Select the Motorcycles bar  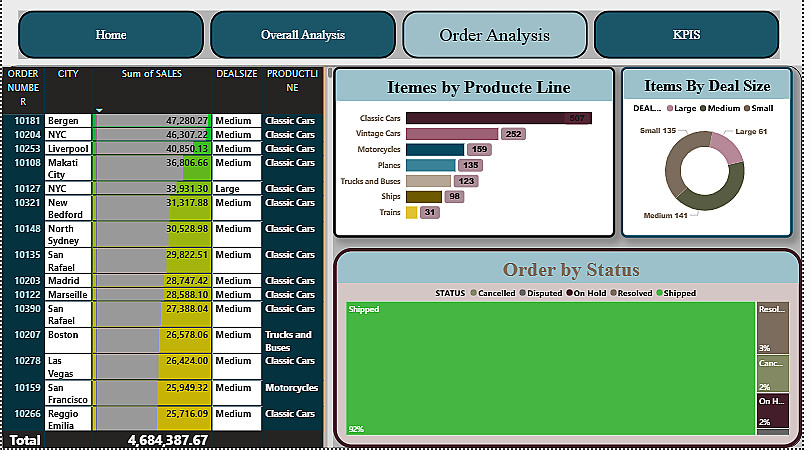coord(435,149)
